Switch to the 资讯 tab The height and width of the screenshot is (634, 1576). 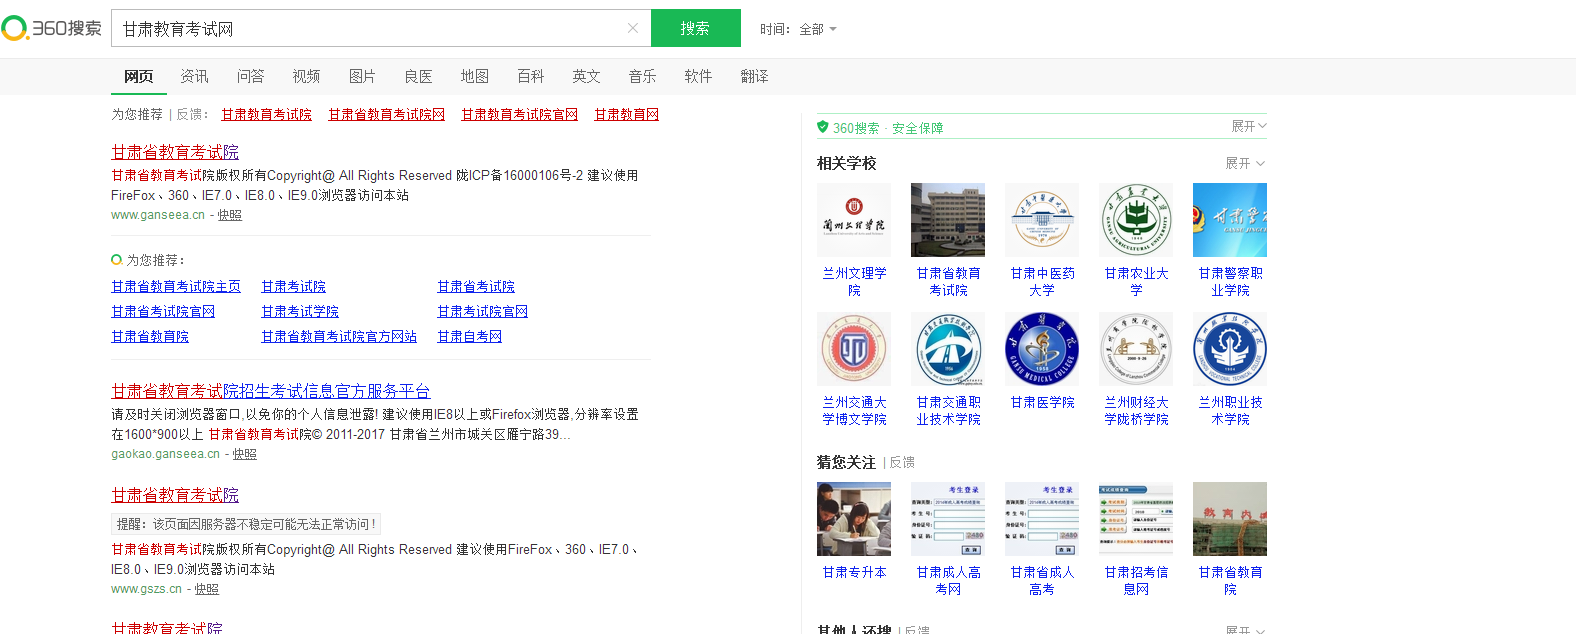(194, 76)
